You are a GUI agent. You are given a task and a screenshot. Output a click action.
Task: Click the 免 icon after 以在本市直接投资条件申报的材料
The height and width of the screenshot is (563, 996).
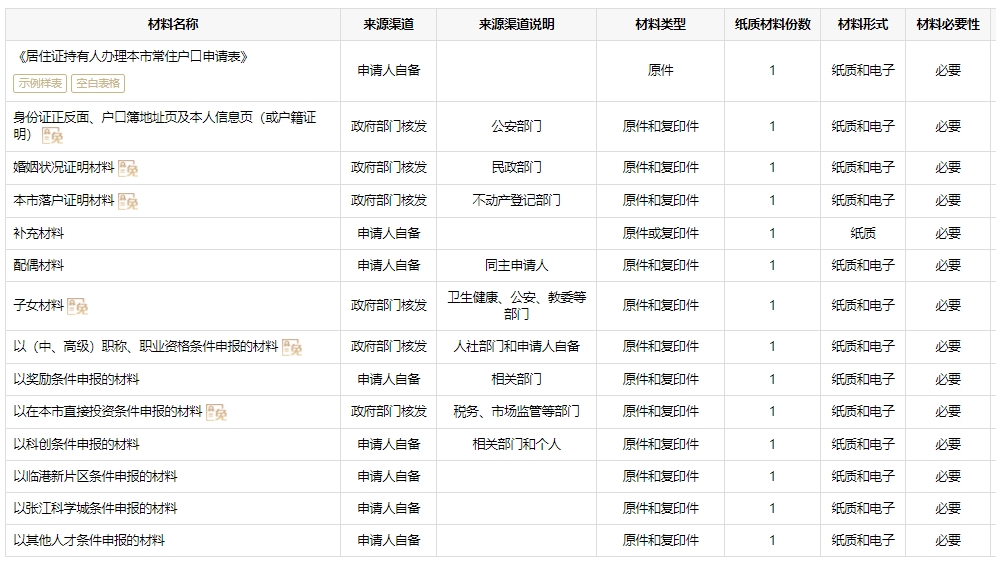pos(217,412)
